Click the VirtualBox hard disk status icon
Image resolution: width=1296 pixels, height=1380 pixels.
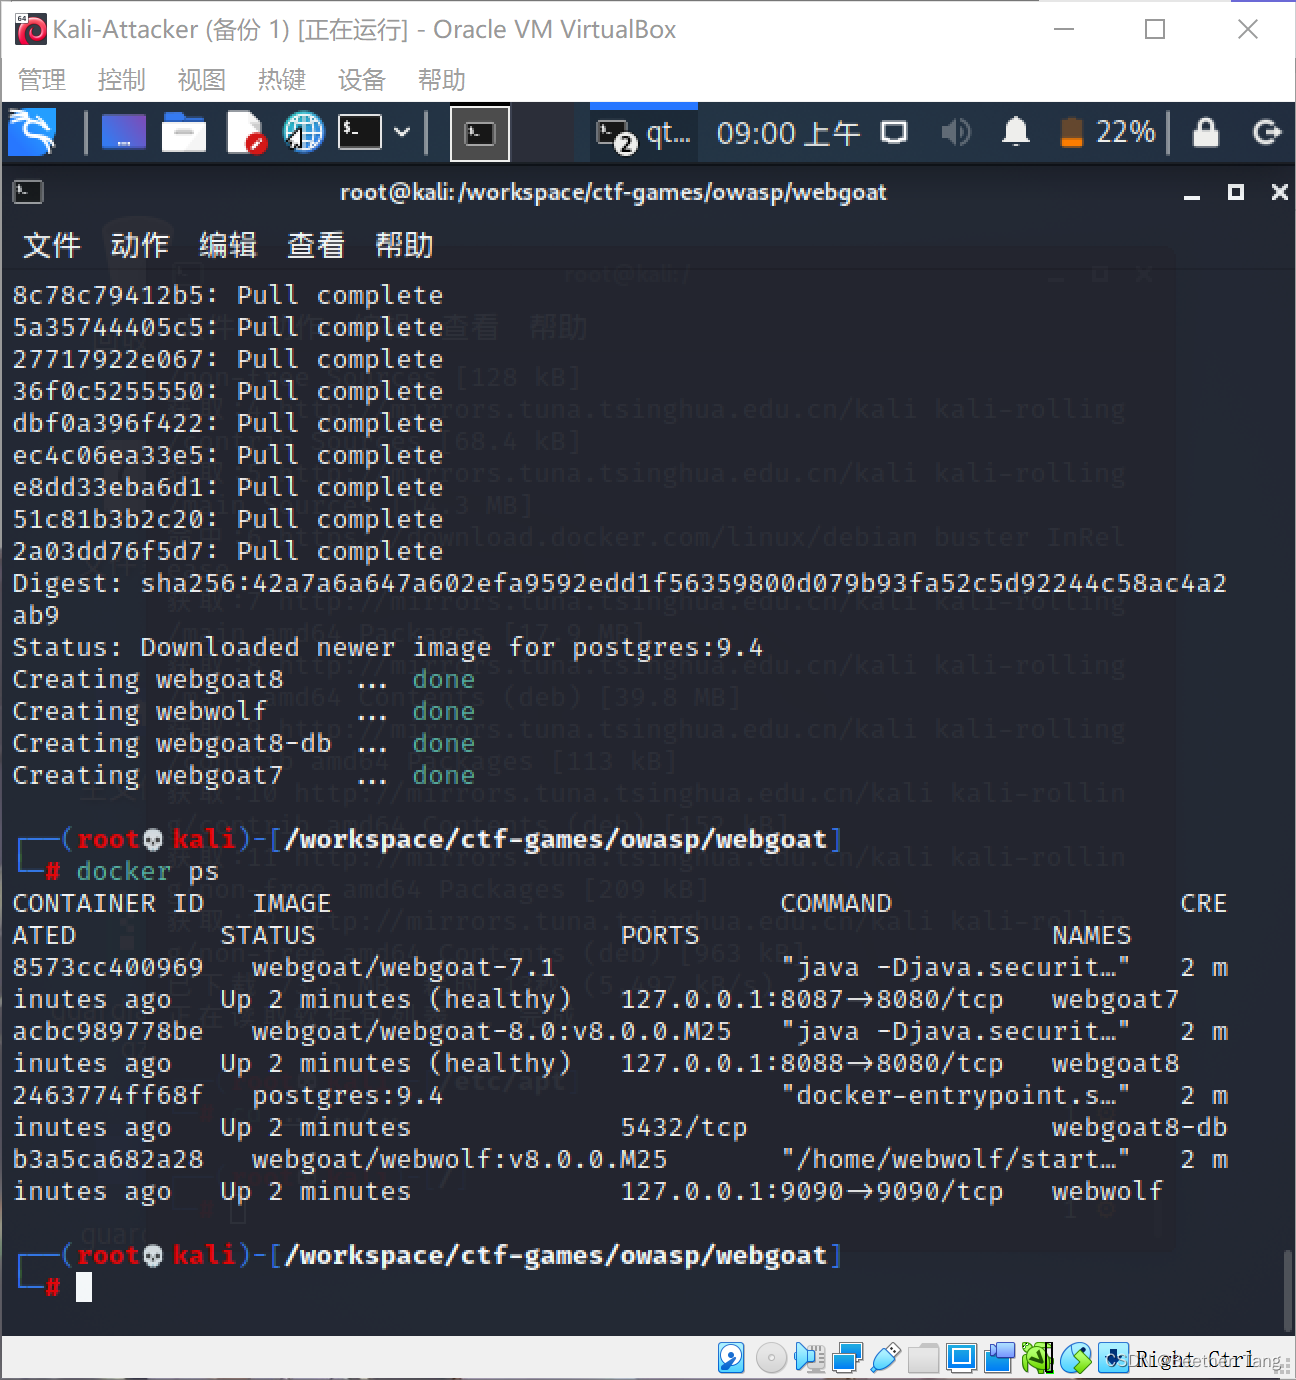coord(731,1358)
